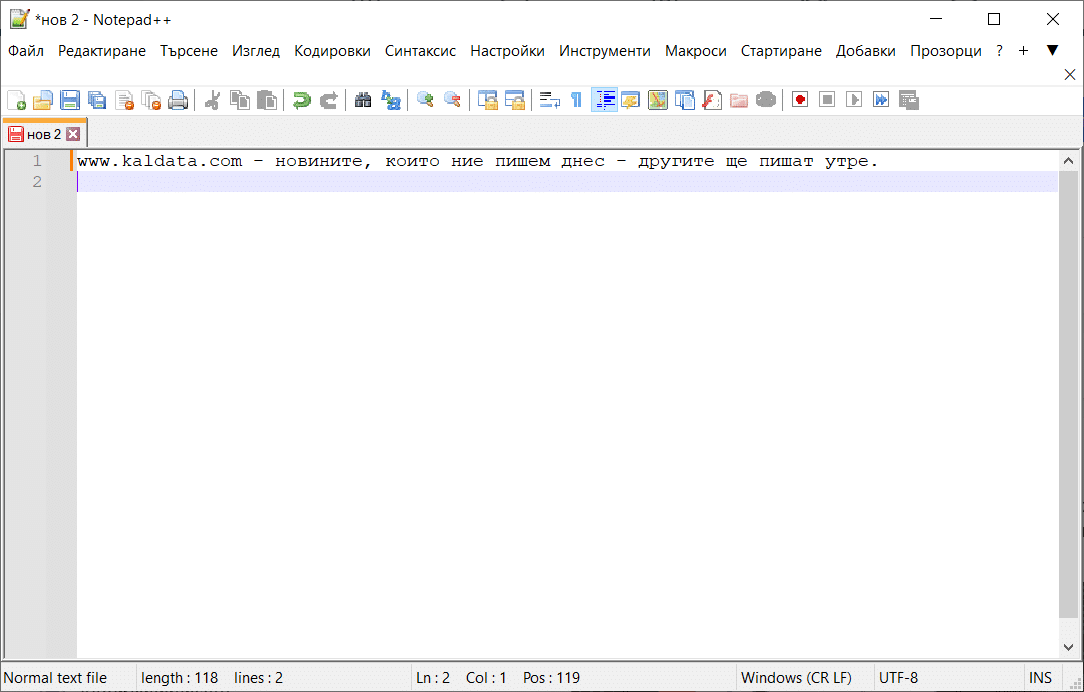Image resolution: width=1084 pixels, height=692 pixels.
Task: Print the document via printer icon
Action: pyautogui.click(x=178, y=100)
